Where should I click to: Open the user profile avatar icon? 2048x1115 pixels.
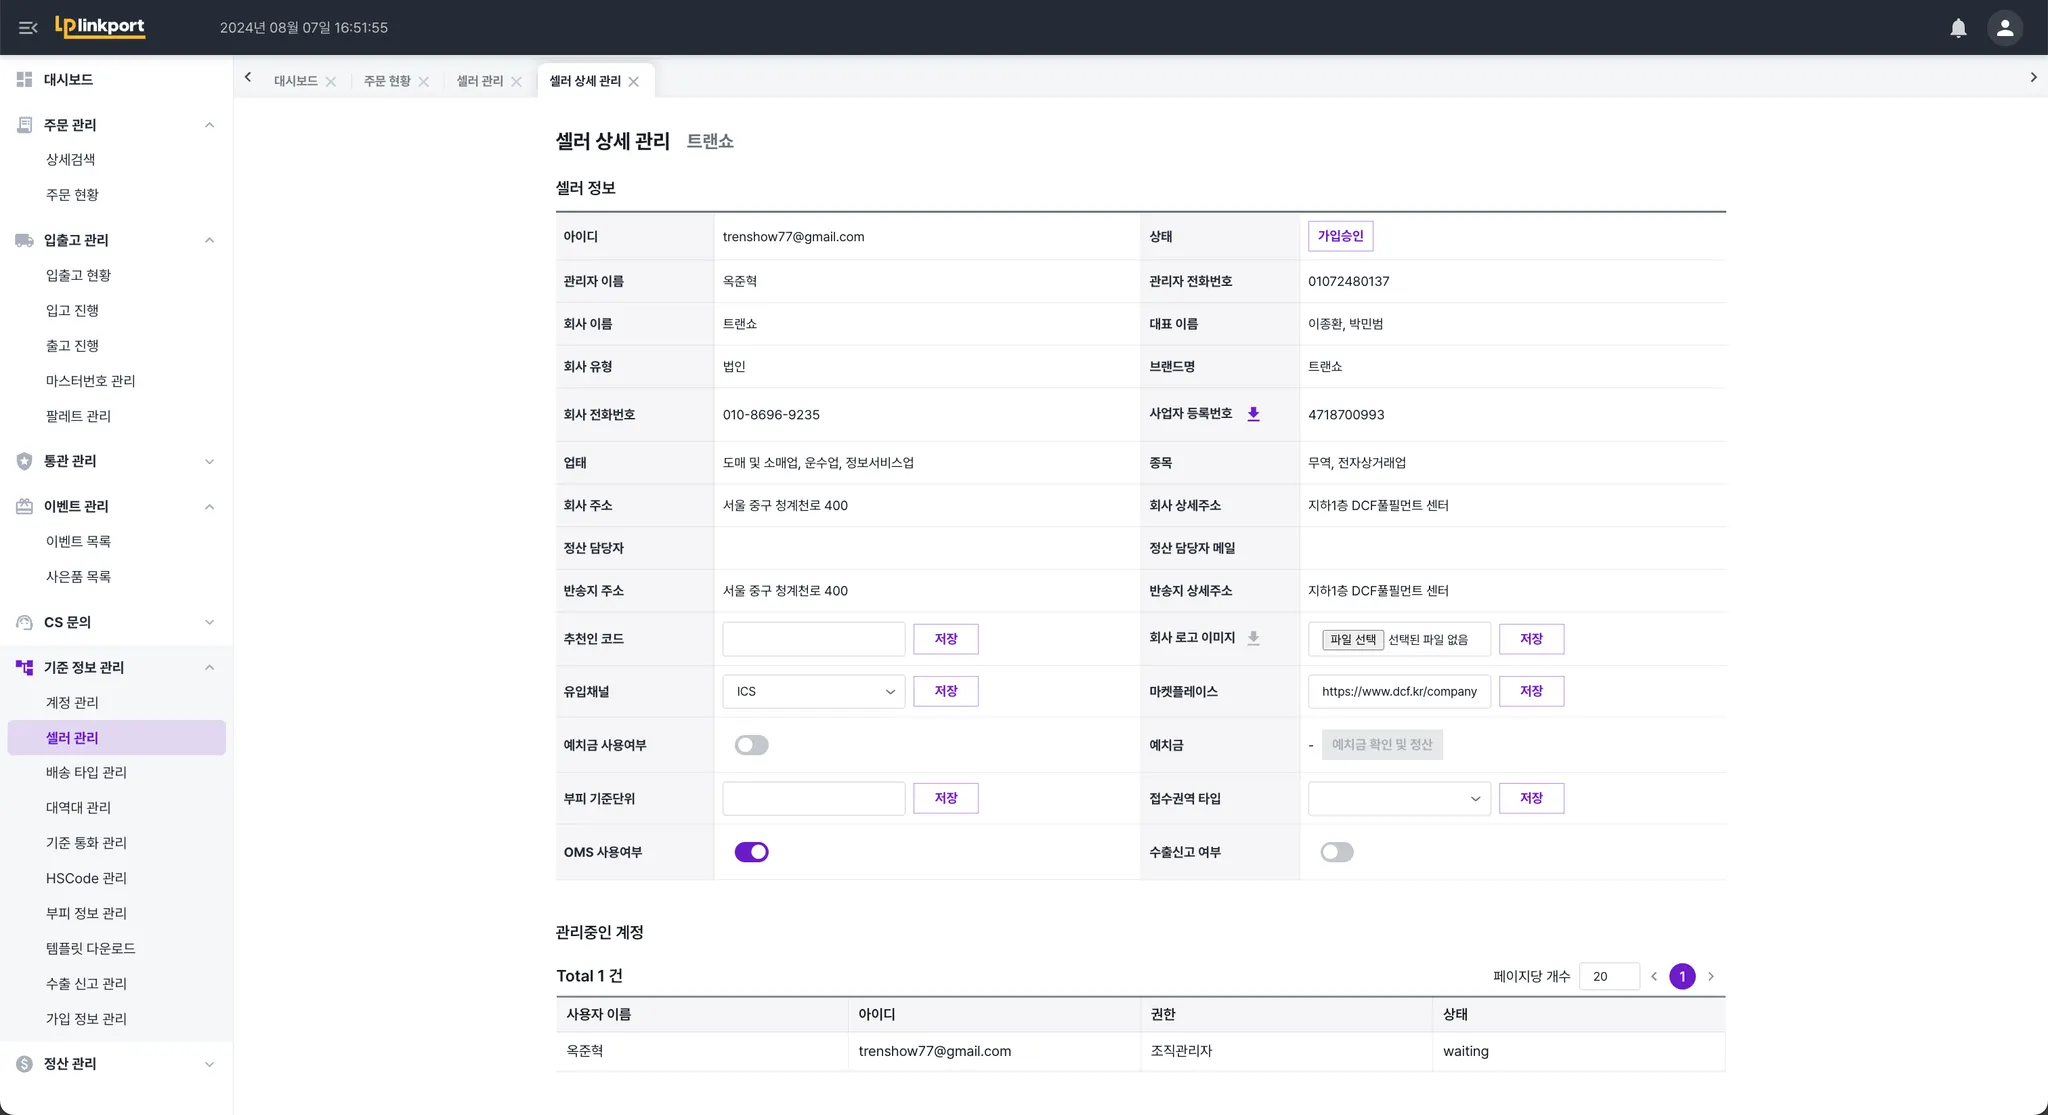[x=2004, y=28]
